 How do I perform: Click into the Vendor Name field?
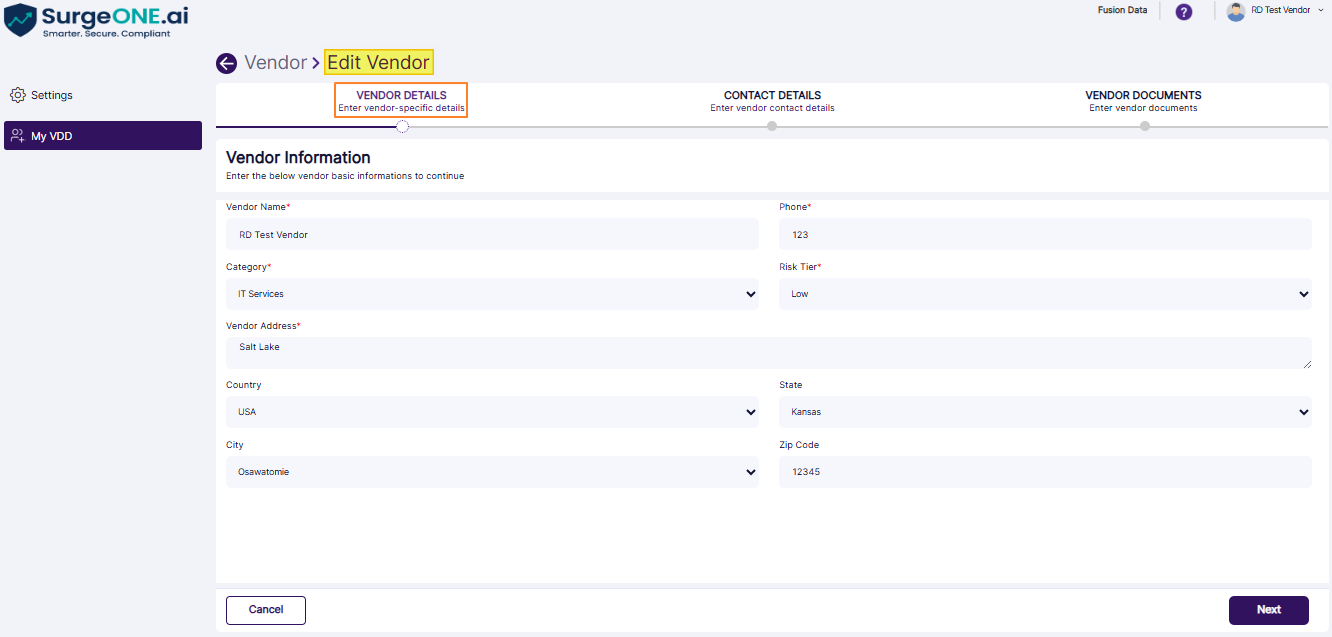(492, 235)
